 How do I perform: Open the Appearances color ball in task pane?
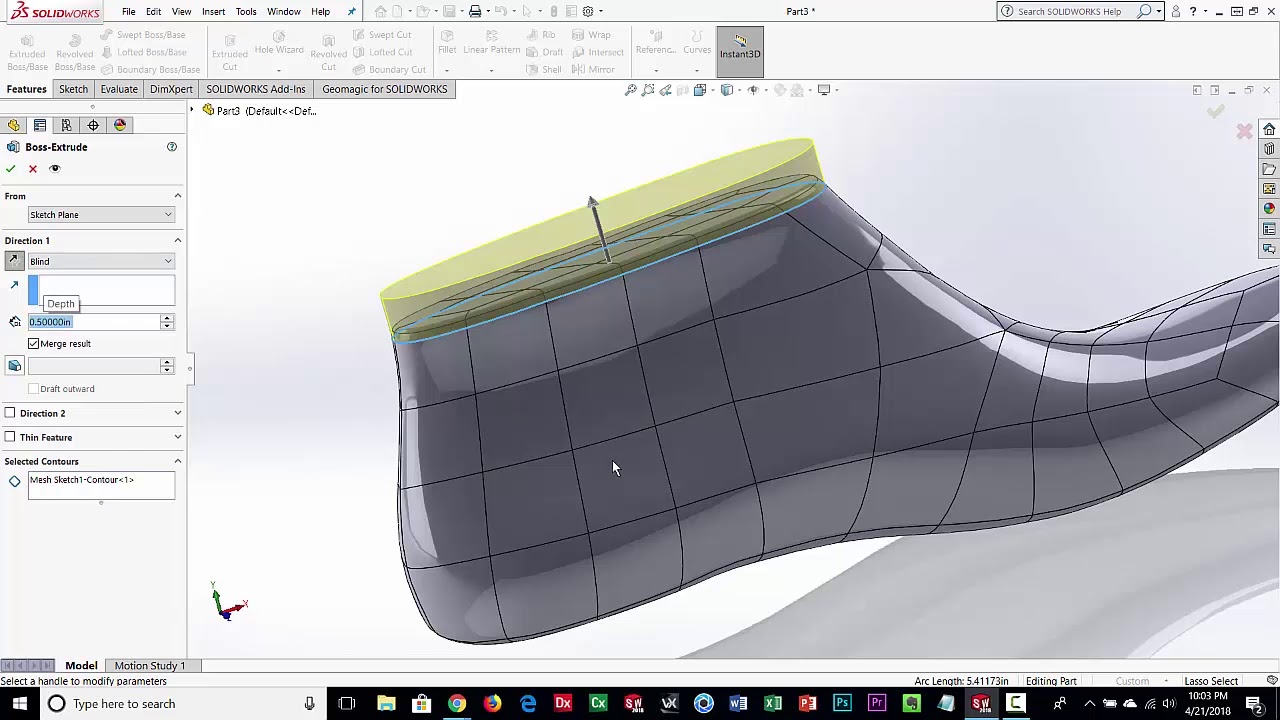tap(1269, 209)
